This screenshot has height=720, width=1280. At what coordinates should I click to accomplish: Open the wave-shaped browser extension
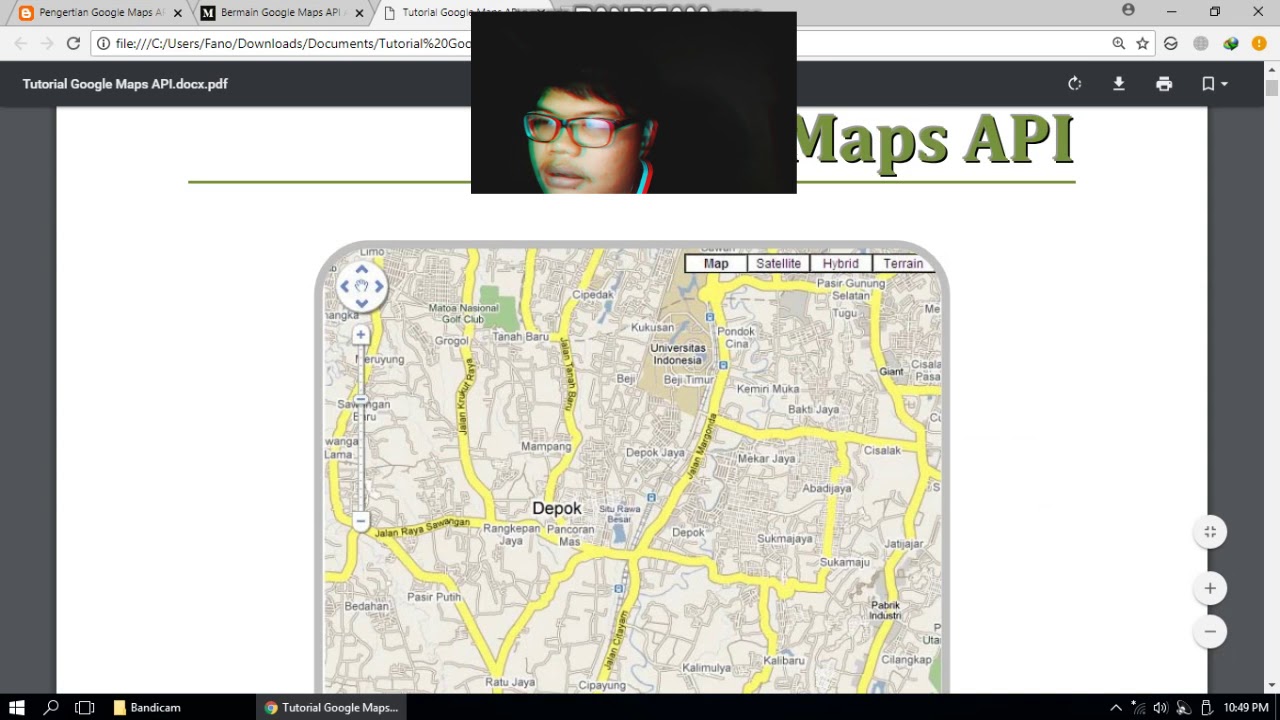click(x=1171, y=43)
